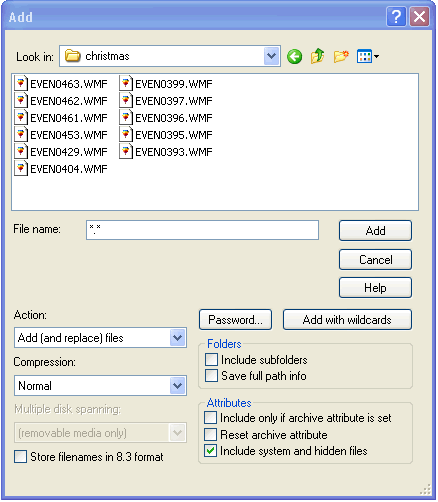Select the EVEN0404.WMF file icon
This screenshot has height=502, width=438.
coord(21,168)
